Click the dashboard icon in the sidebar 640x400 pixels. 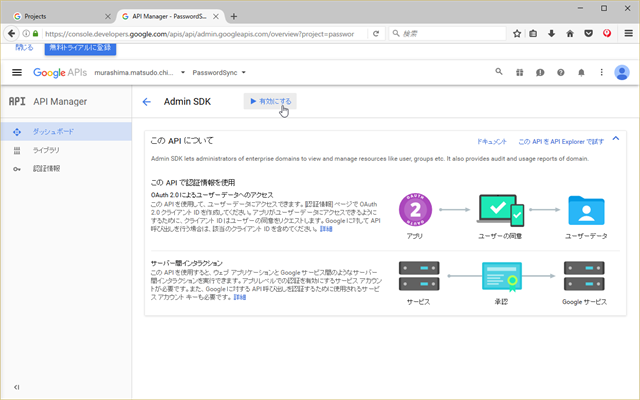(17, 132)
